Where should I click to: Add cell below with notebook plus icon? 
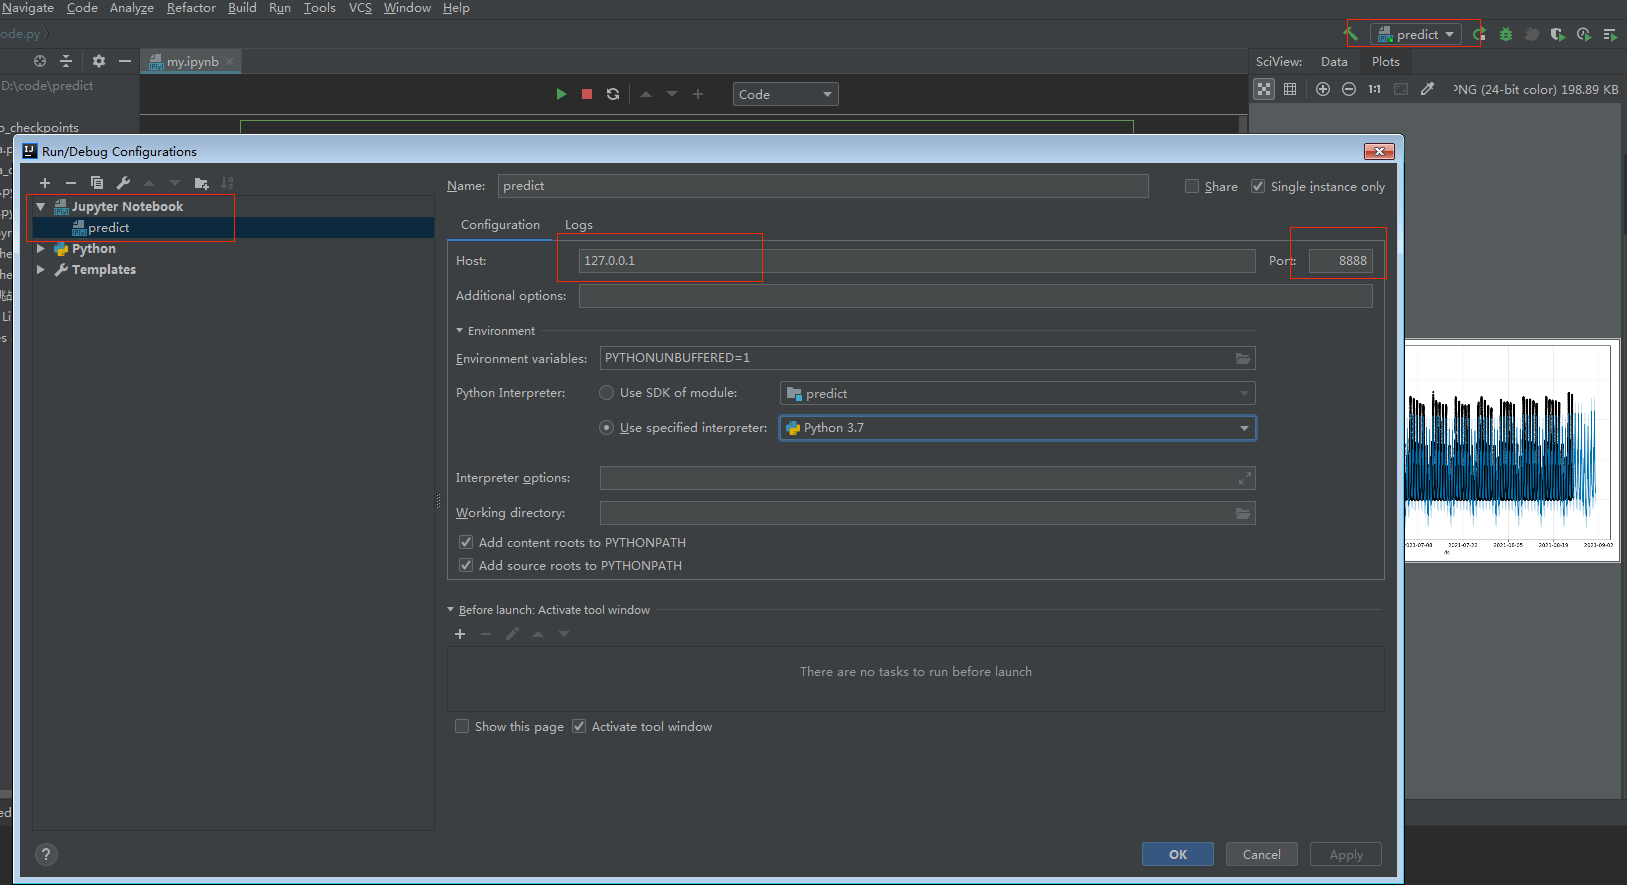698,94
